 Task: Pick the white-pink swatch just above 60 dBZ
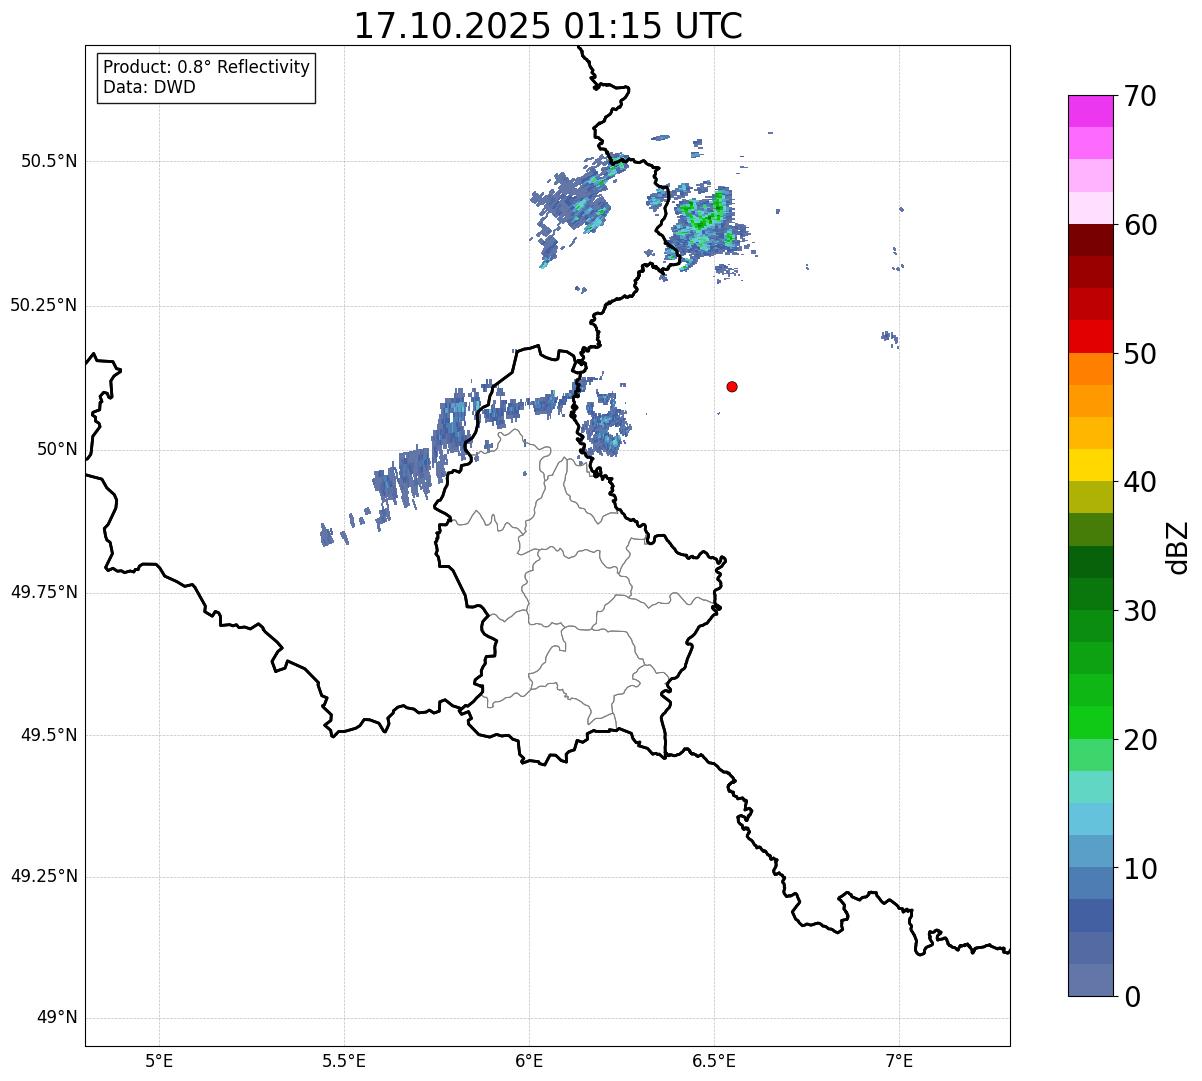pyautogui.click(x=1090, y=208)
